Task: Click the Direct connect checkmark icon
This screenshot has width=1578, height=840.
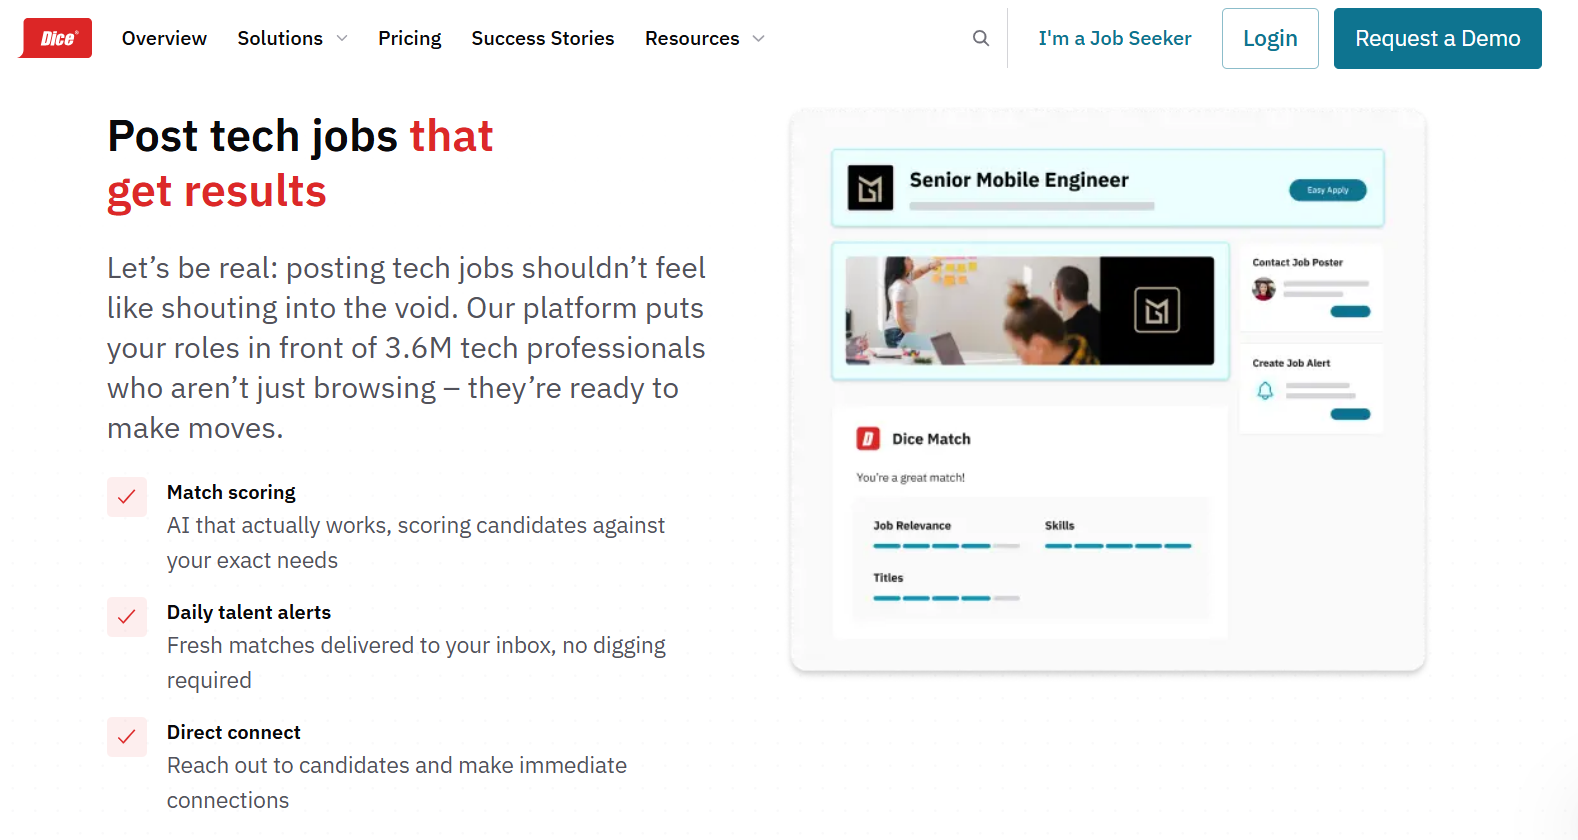Action: pyautogui.click(x=127, y=737)
